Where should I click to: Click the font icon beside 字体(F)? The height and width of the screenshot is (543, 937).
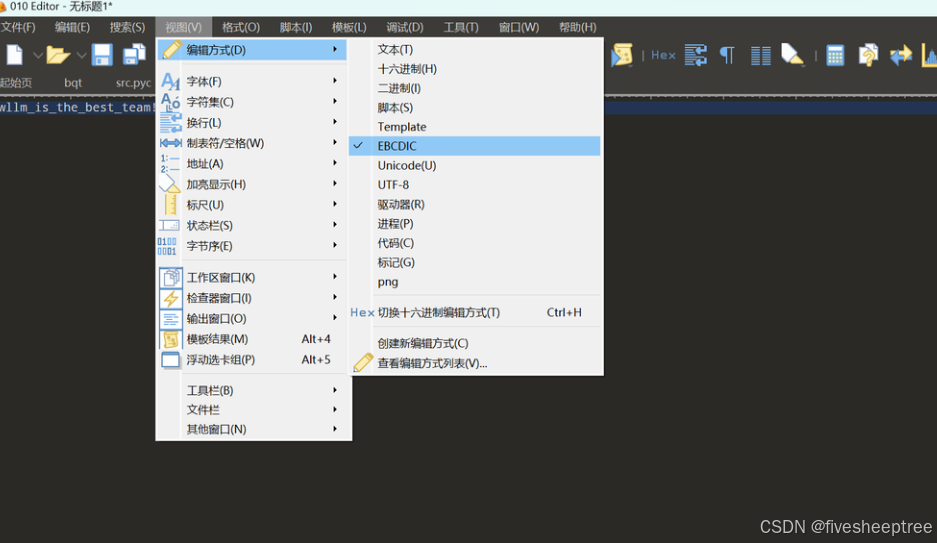[170, 81]
